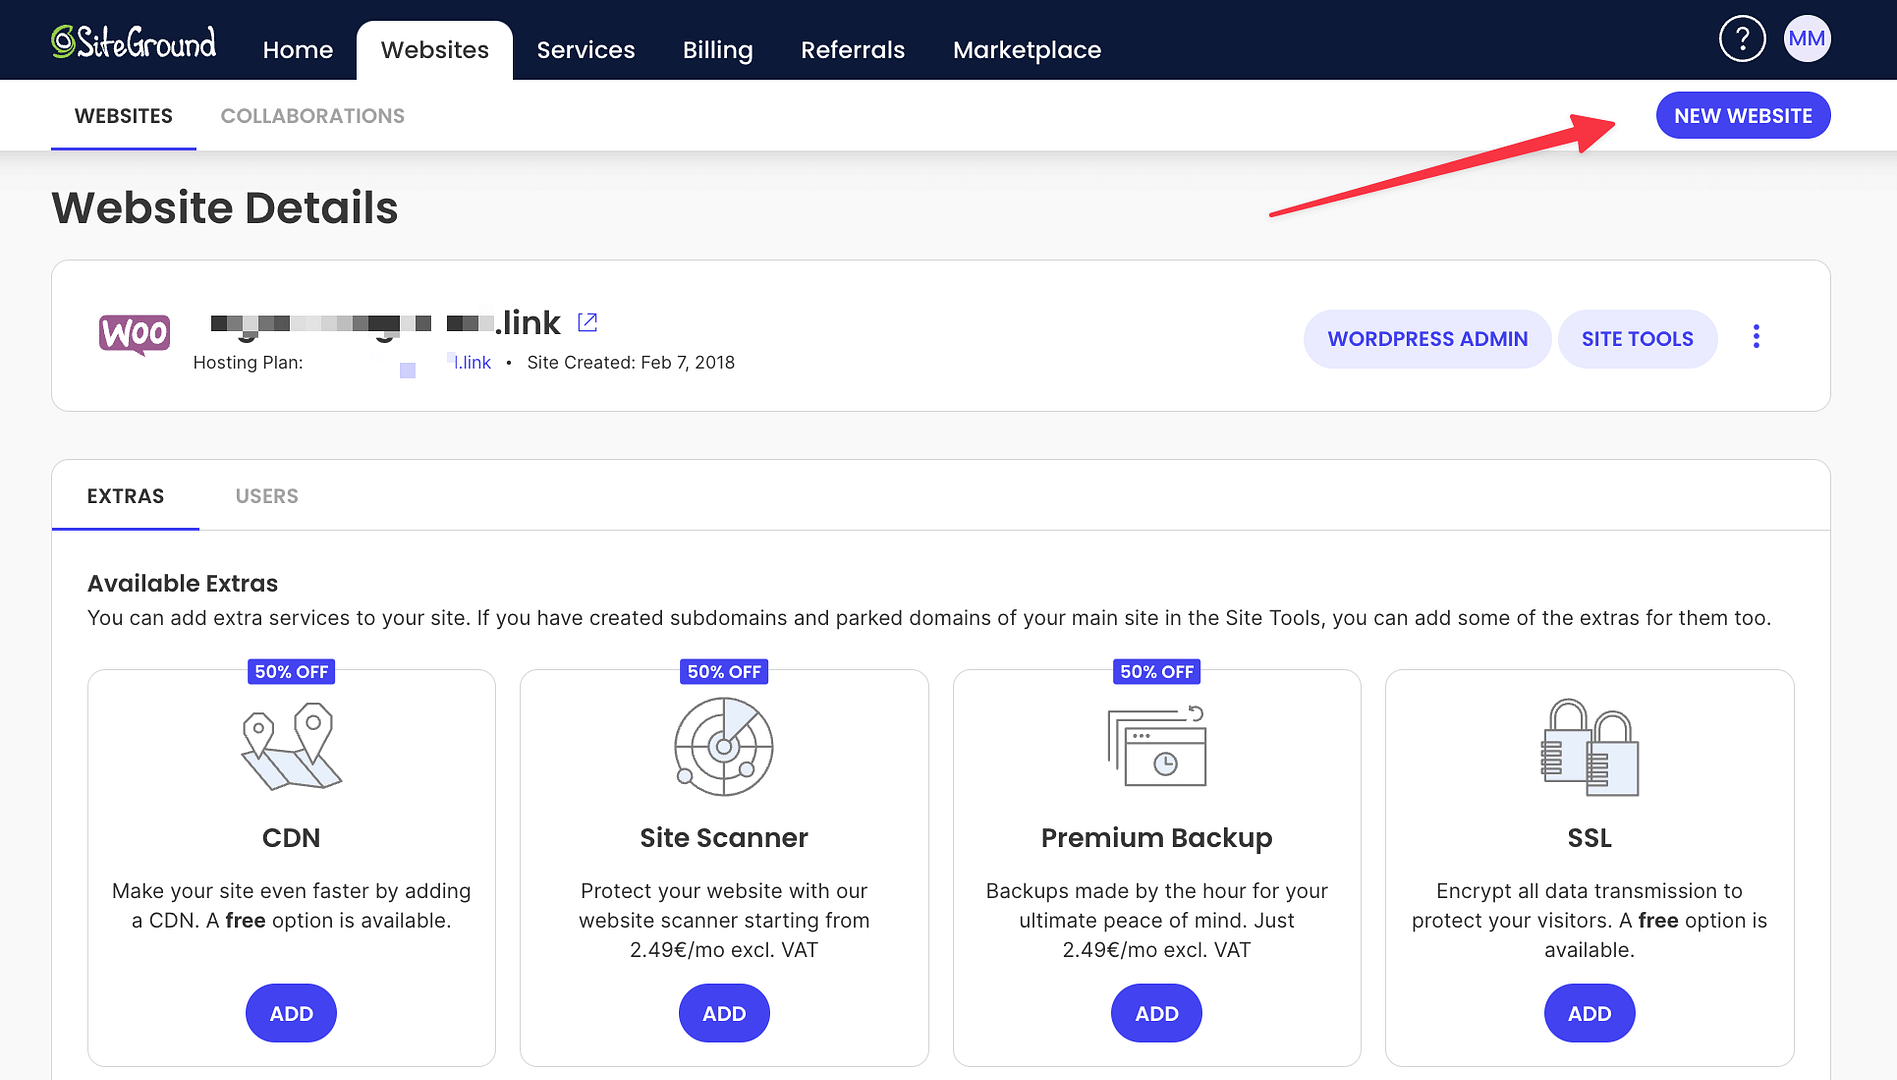
Task: Open the three-dot site options menu
Action: (1756, 337)
